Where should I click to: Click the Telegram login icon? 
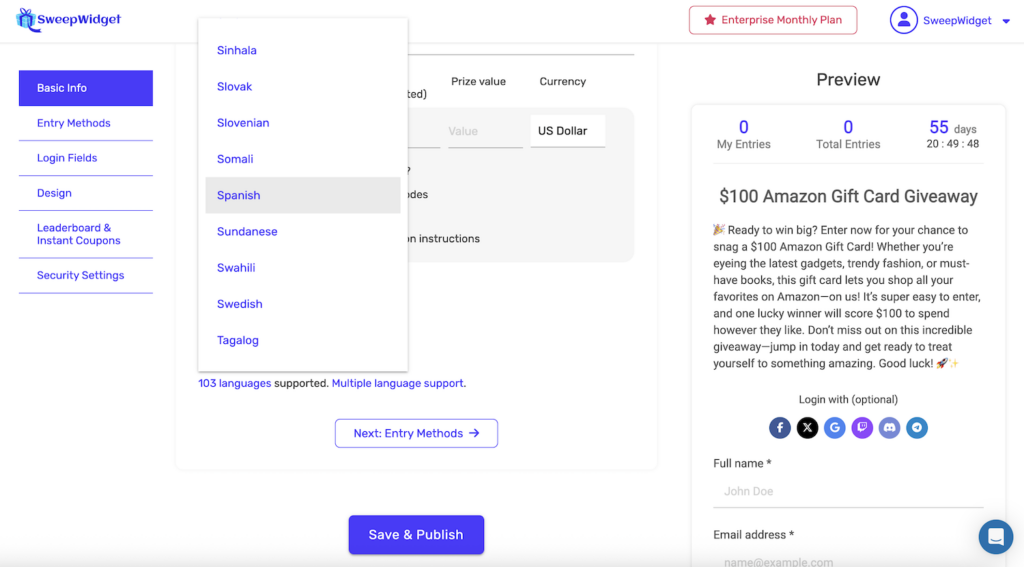click(917, 428)
